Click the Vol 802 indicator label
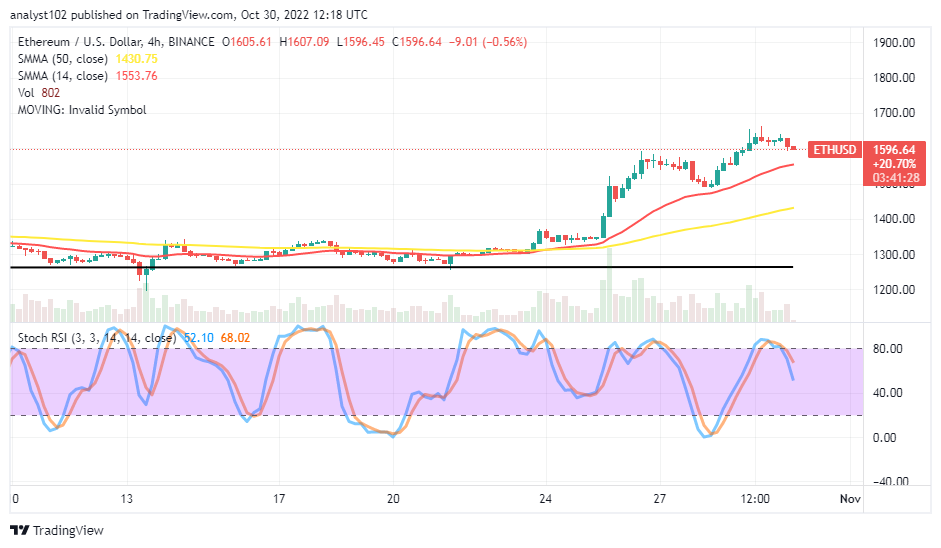The image size is (941, 548). (39, 92)
